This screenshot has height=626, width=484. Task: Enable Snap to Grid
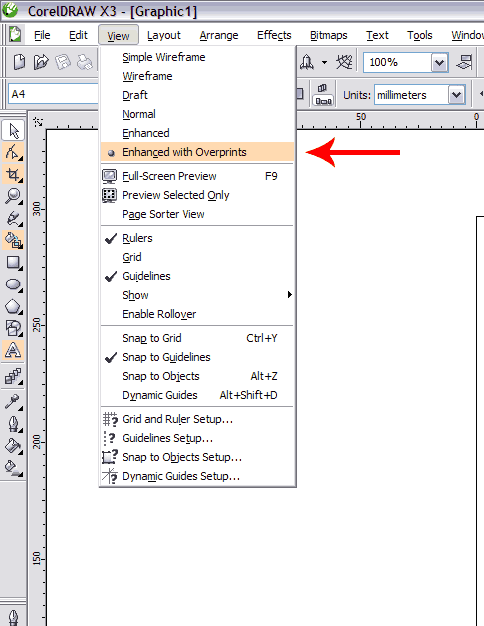pos(197,338)
